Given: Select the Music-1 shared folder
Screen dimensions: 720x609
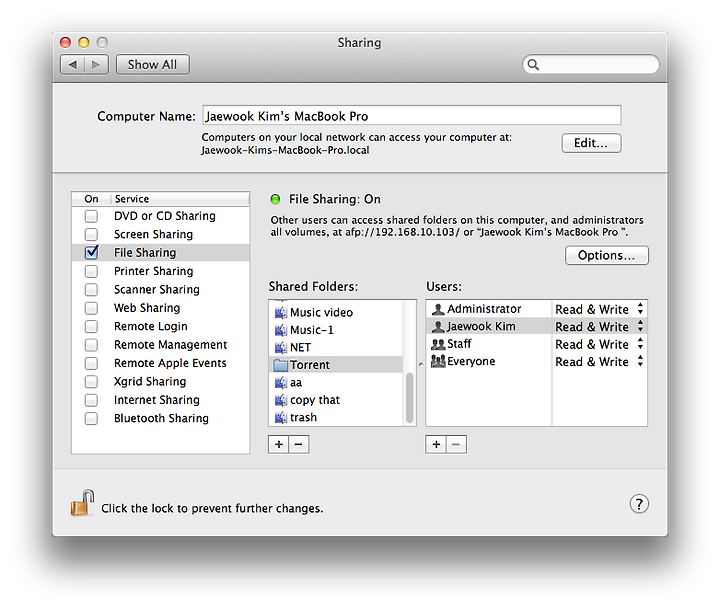Looking at the screenshot, I should coord(336,330).
